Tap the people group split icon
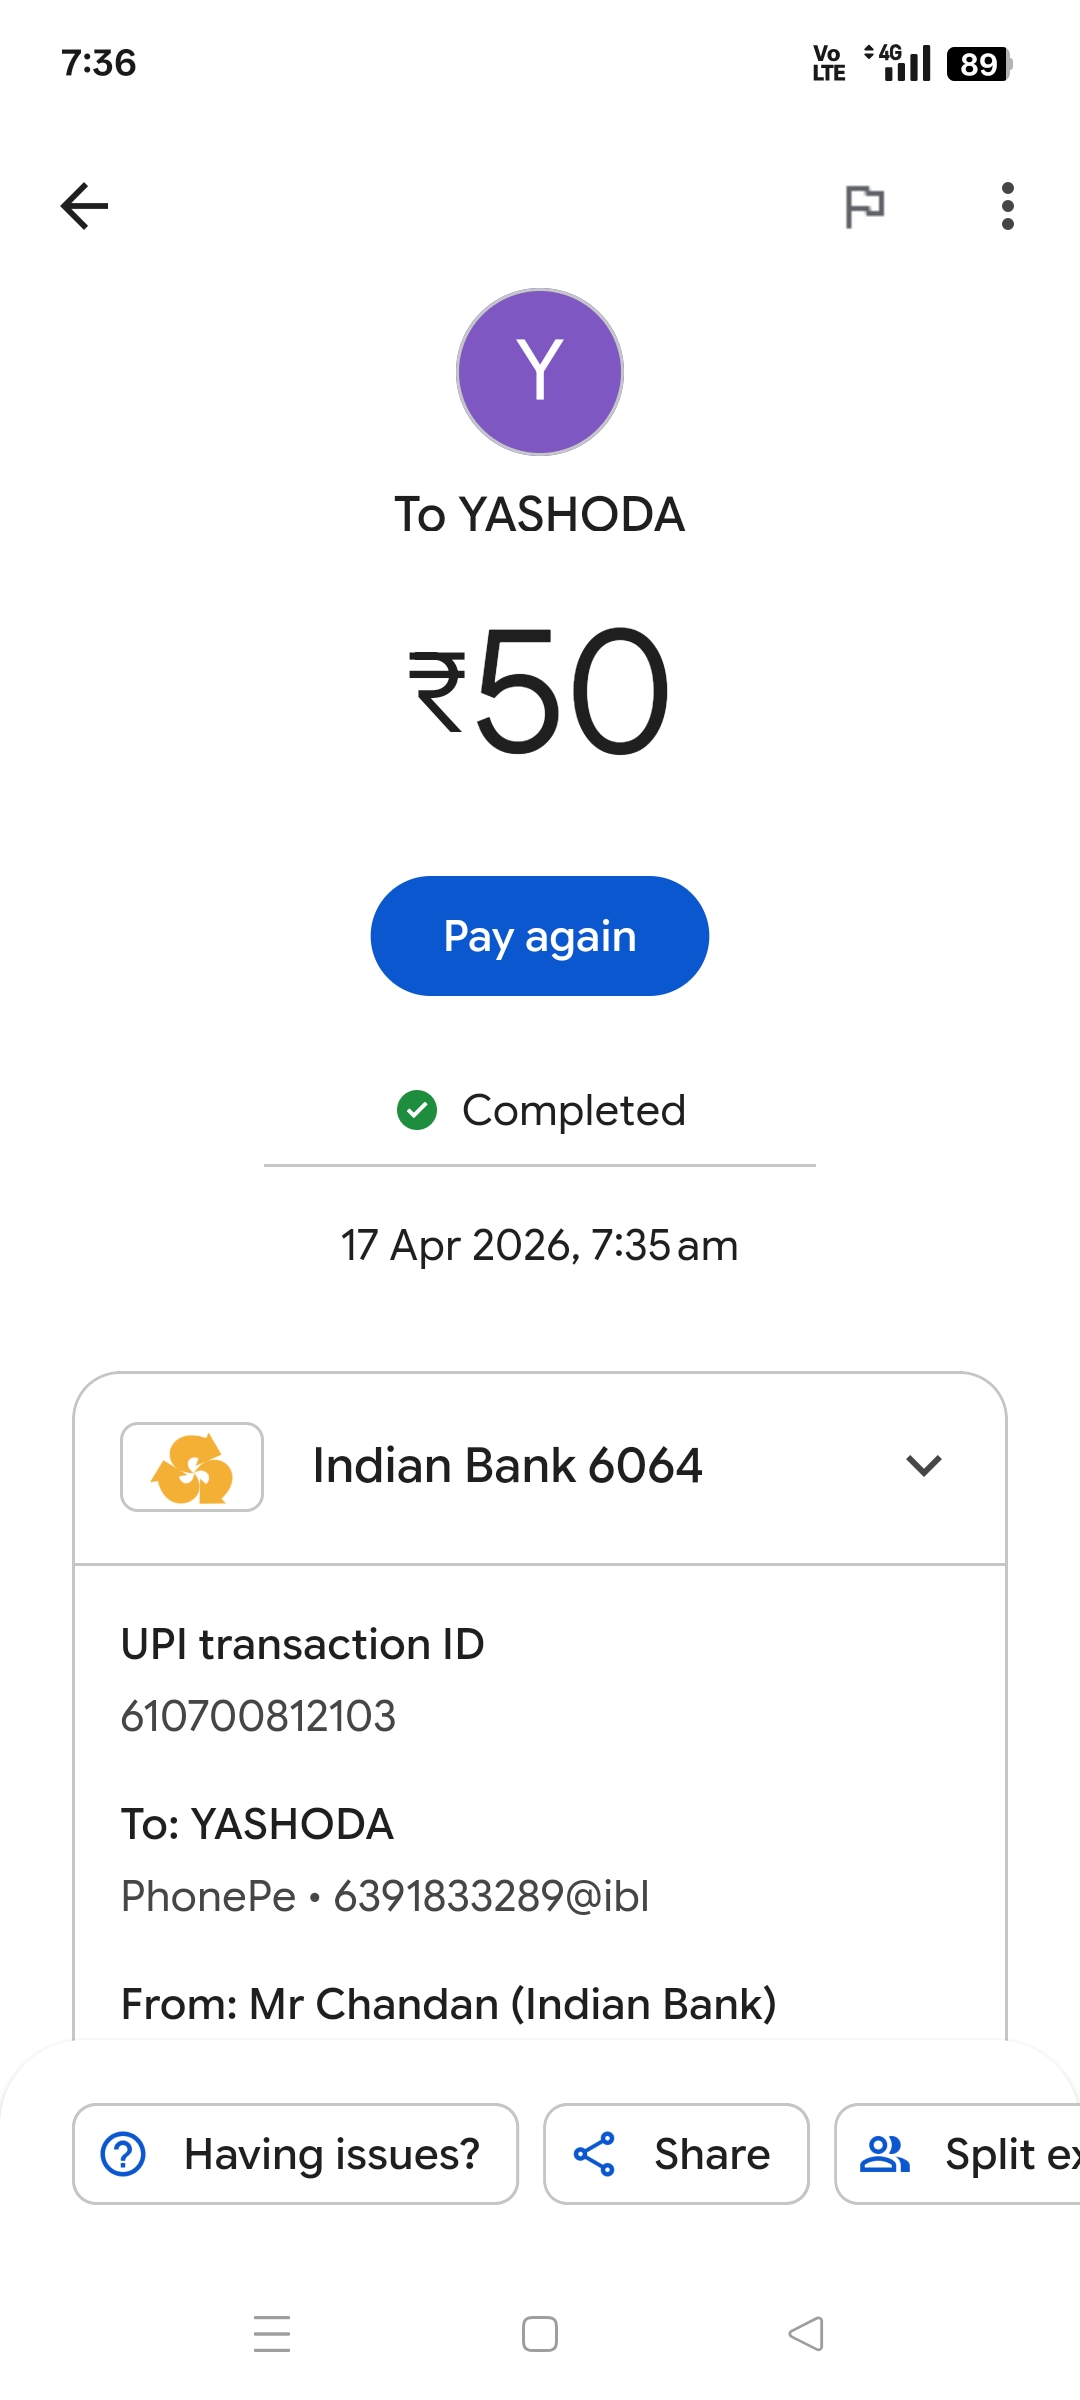 tap(885, 2154)
